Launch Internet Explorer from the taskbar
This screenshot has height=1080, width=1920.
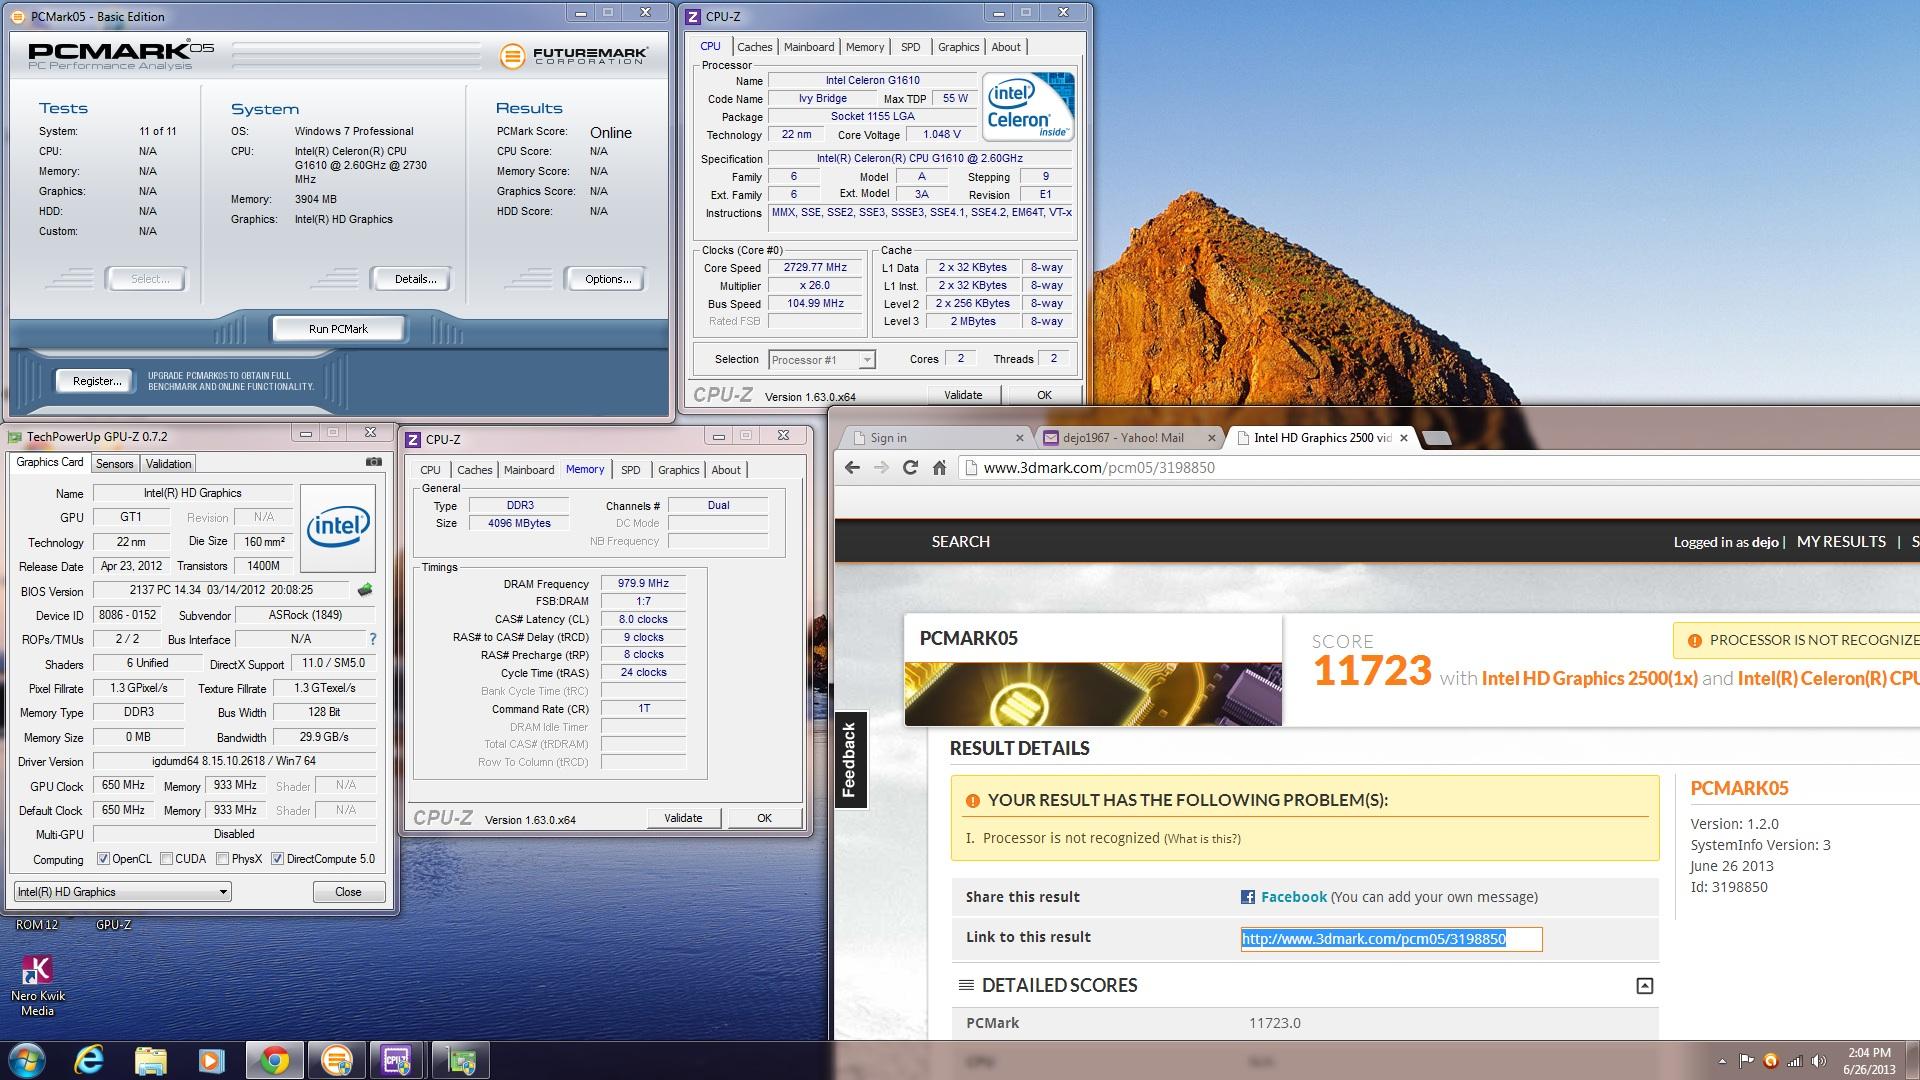tap(89, 1060)
